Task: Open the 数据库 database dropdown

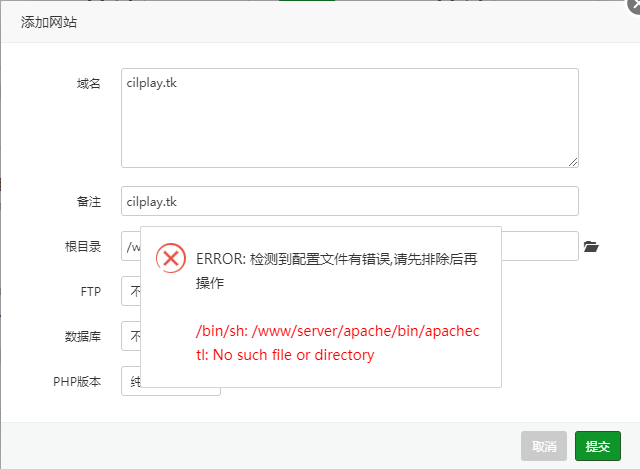Action: [131, 336]
